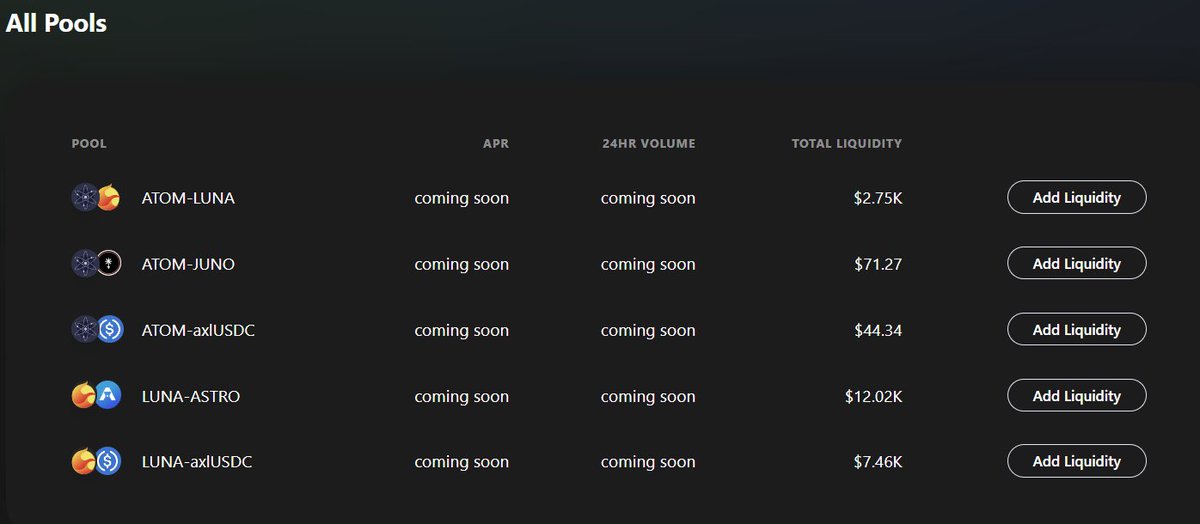Click the ATOM-axlUSDC pool token pair icon
Image resolution: width=1200 pixels, height=524 pixels.
click(x=96, y=330)
